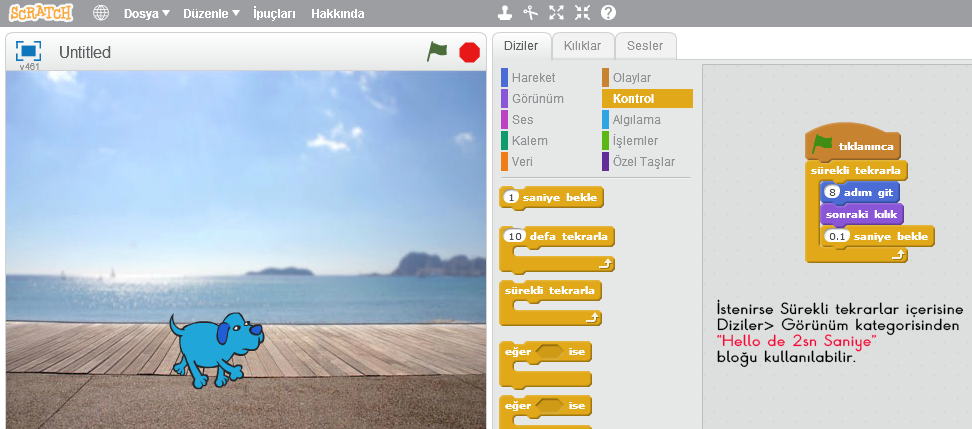This screenshot has height=429, width=972.
Task: Click the 'tıklanınca' hat block in script
Action: coord(853,143)
